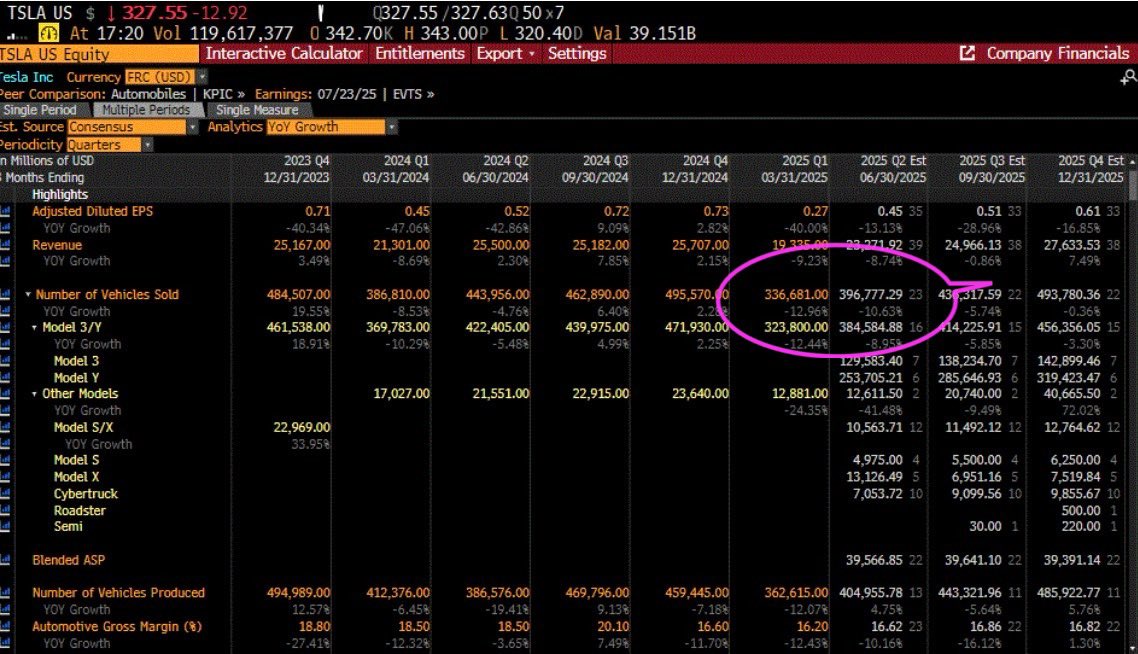Image resolution: width=1138 pixels, height=654 pixels.
Task: Open chart icon for the Revenue row
Action: click(x=6, y=245)
